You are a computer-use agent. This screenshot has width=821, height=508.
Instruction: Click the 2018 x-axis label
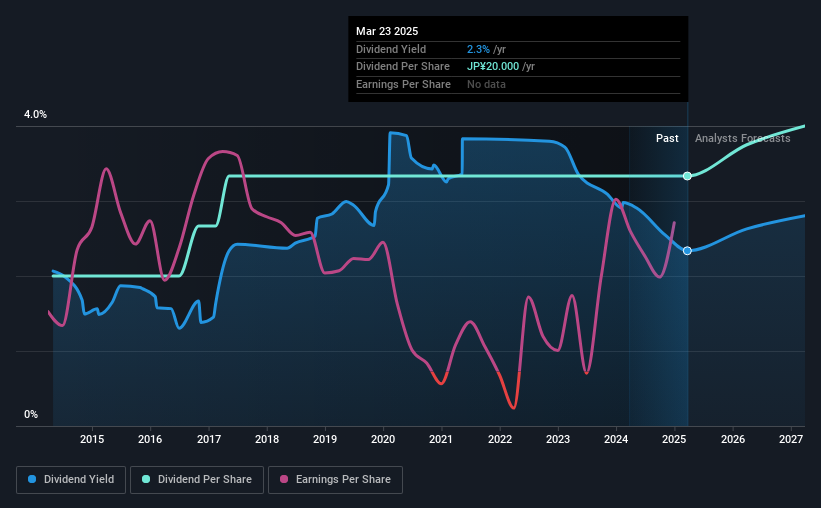pos(267,439)
